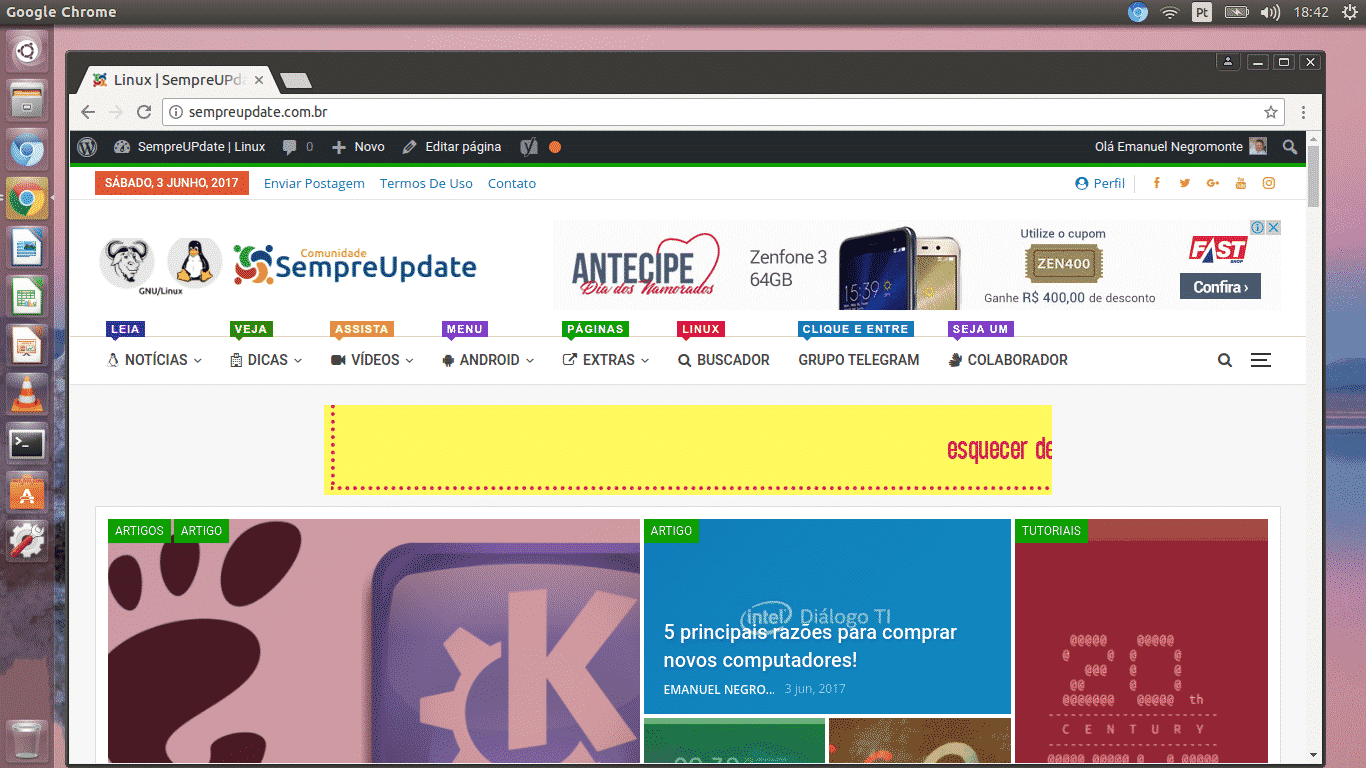Close the banner ad with X icon

pos(1274,228)
